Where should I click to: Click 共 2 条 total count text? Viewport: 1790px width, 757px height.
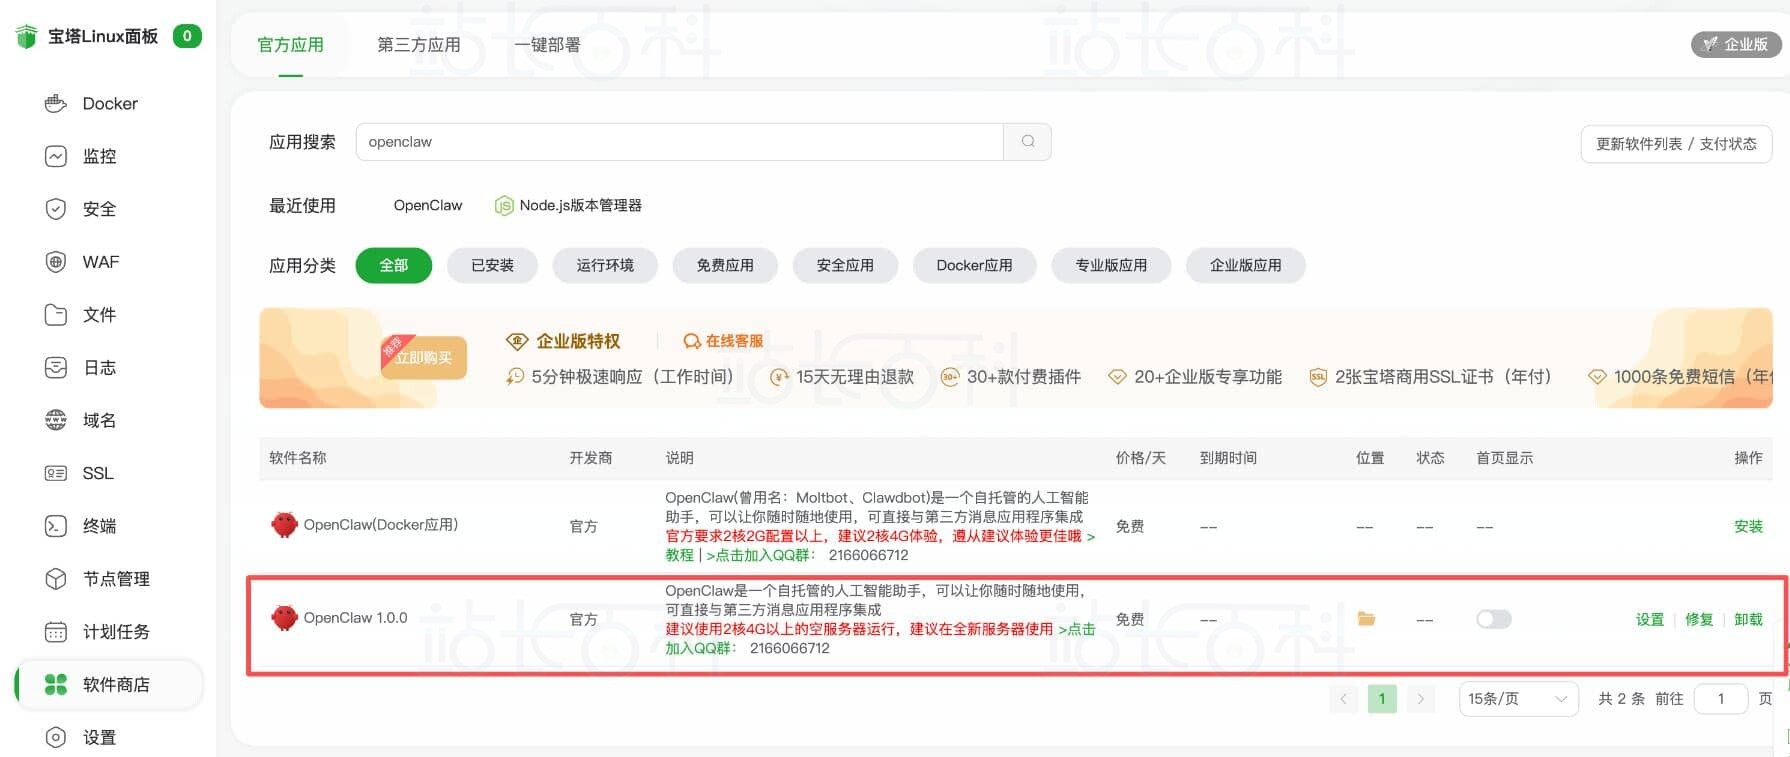pos(1621,699)
